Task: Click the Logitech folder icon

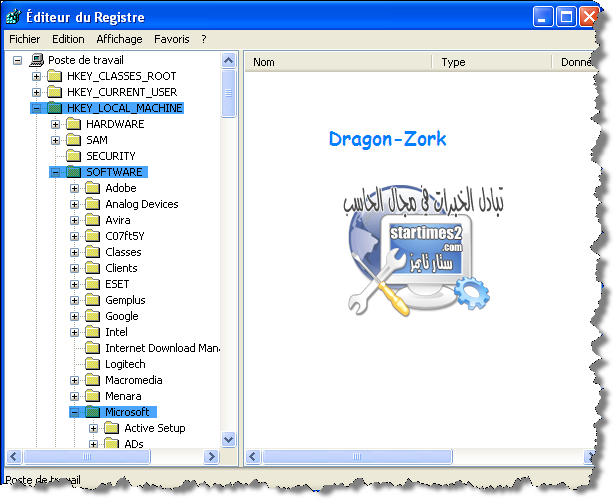Action: coord(93,364)
